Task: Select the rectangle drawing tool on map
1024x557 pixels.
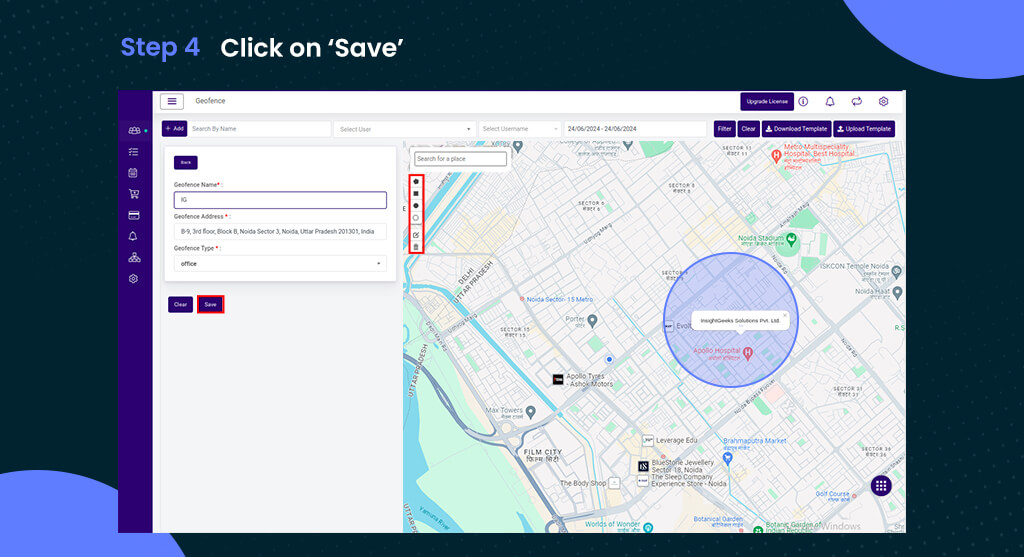Action: click(416, 194)
